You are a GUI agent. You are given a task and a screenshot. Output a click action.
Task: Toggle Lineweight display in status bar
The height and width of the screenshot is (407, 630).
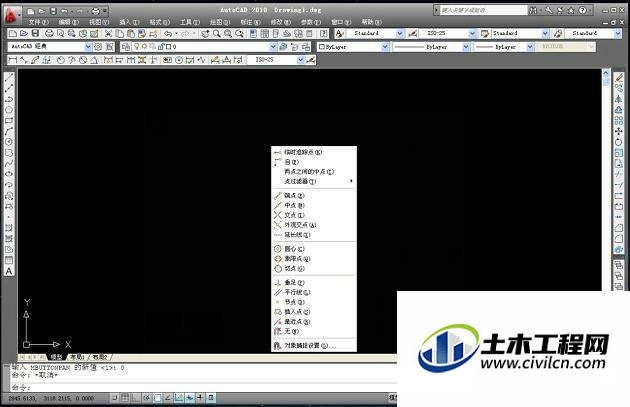pos(200,398)
